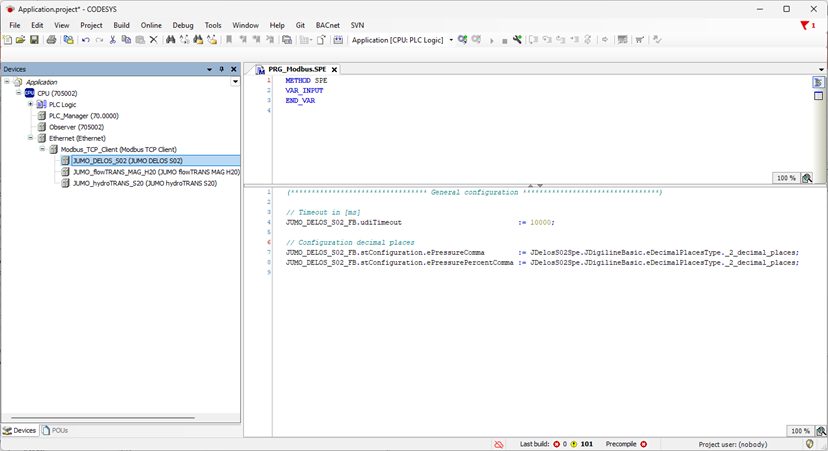Pin the Devices panel with auto-hide pushpin

[x=221, y=69]
